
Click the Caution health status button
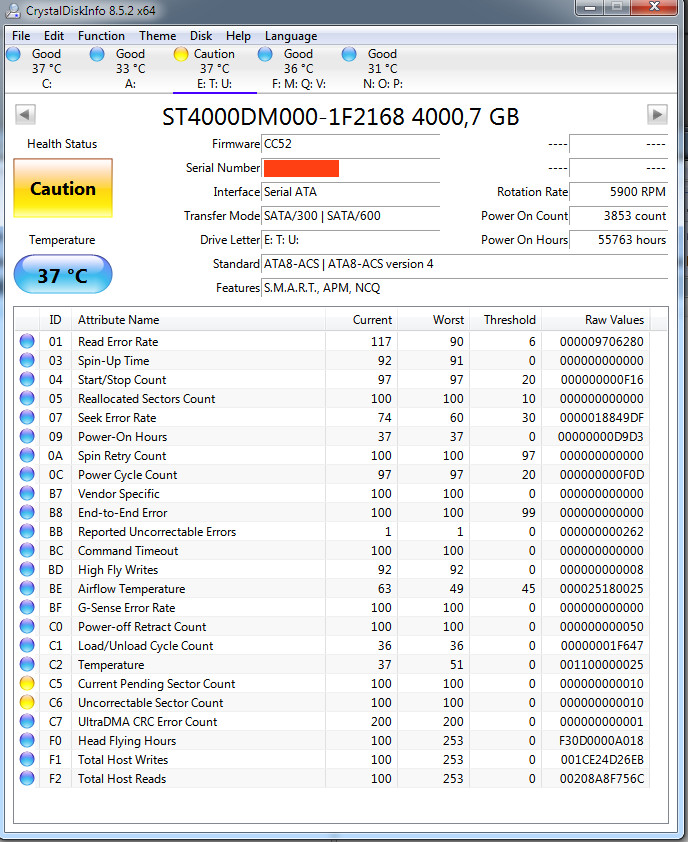point(63,188)
